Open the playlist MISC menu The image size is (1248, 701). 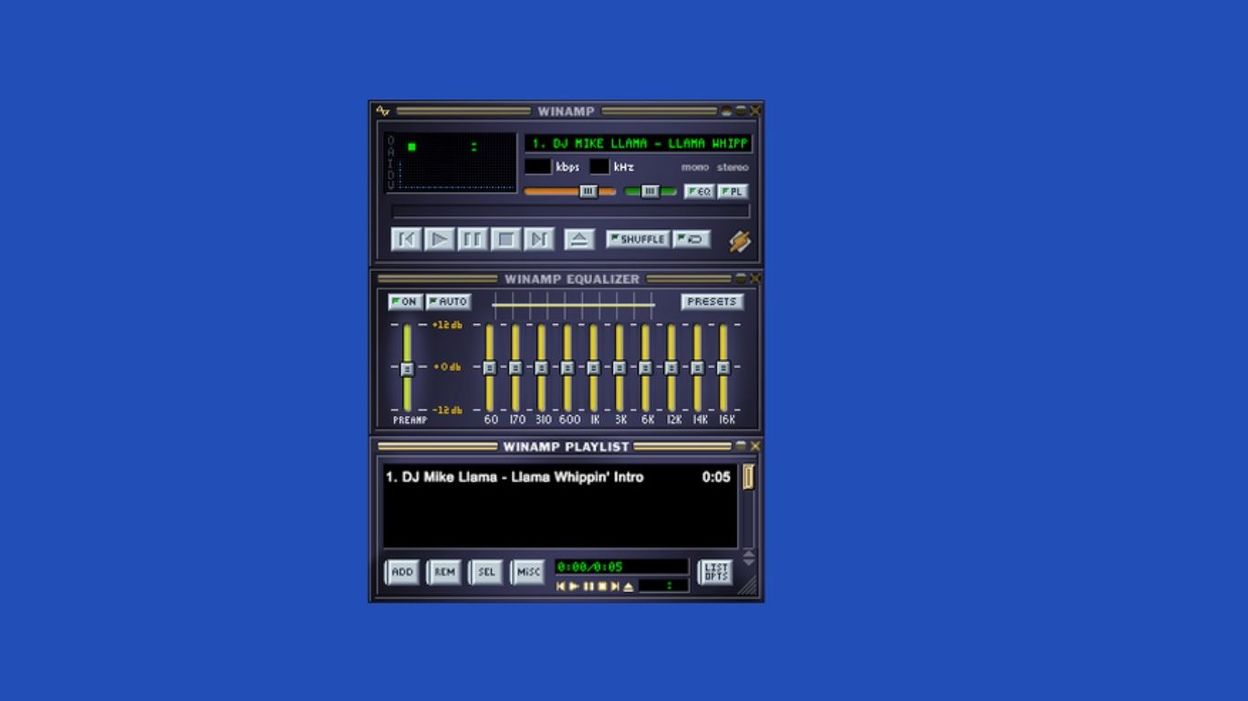(x=528, y=572)
